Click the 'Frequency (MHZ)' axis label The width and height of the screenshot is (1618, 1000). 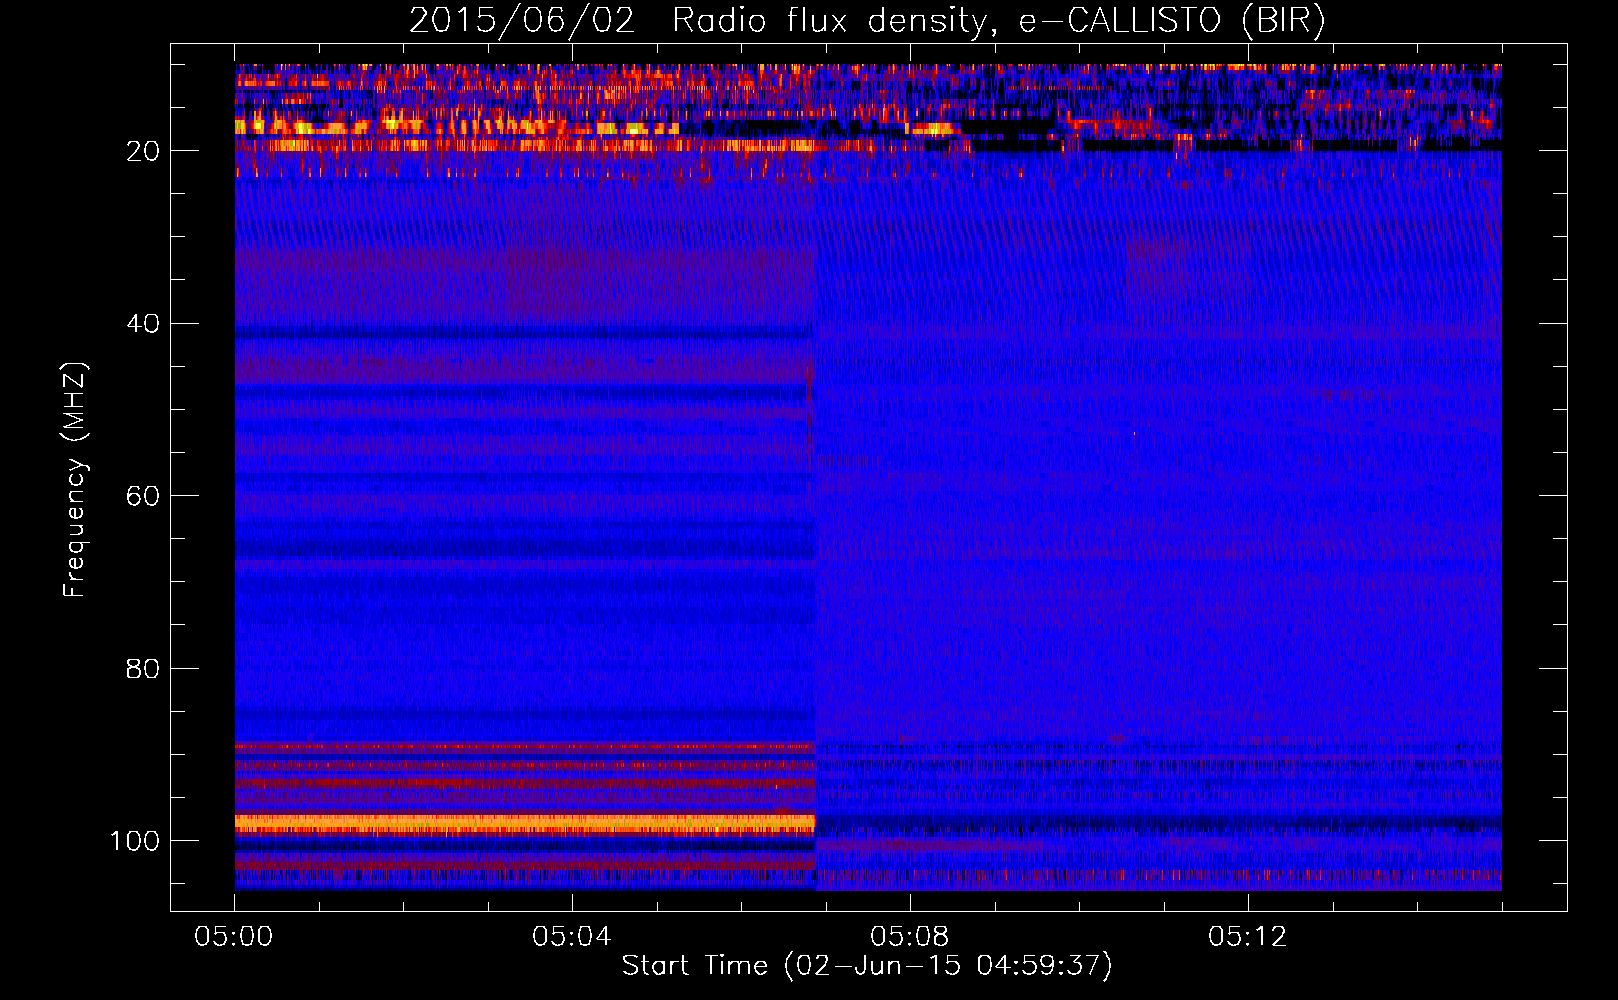coord(75,479)
